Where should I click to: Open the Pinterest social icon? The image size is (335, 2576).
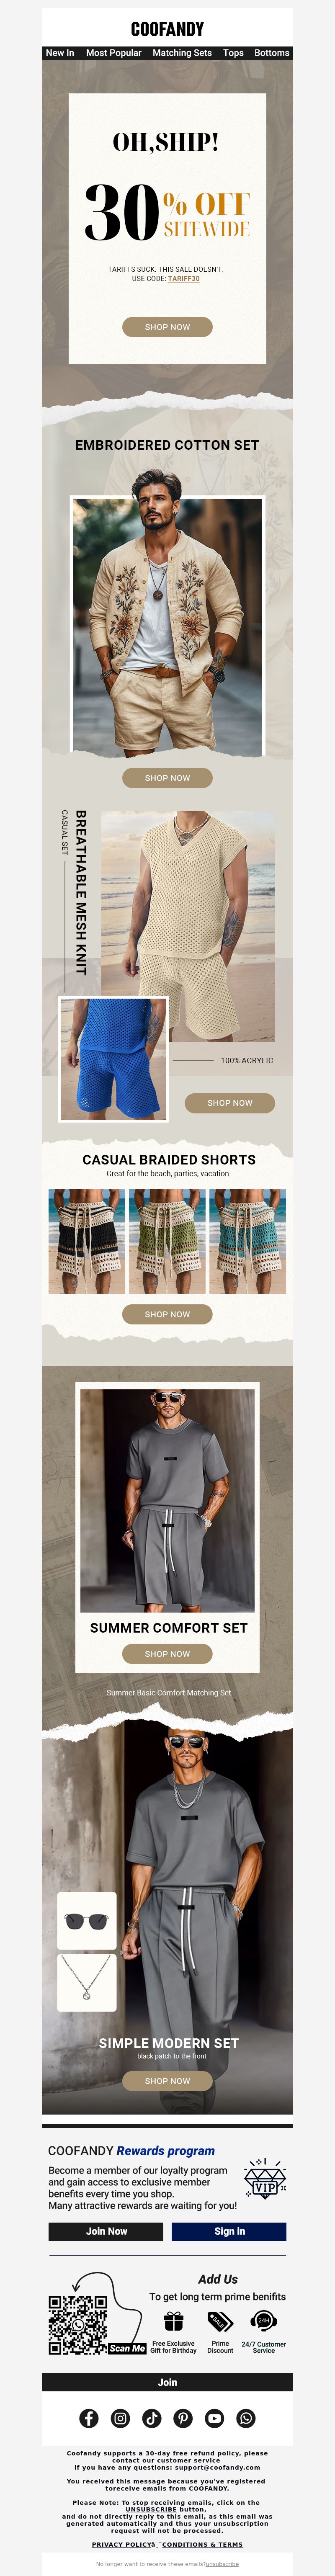[183, 2418]
